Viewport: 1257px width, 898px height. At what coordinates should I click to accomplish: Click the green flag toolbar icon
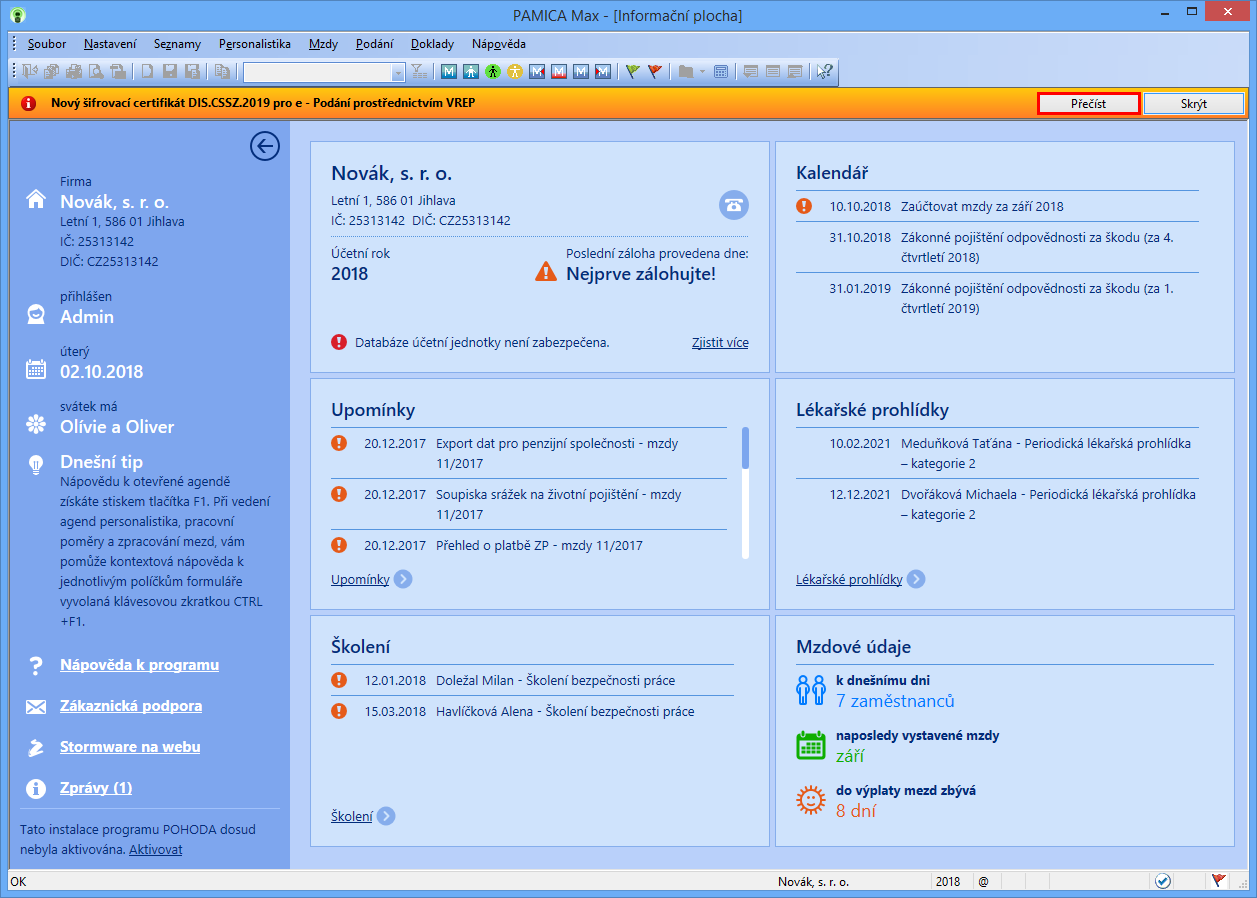click(x=632, y=72)
